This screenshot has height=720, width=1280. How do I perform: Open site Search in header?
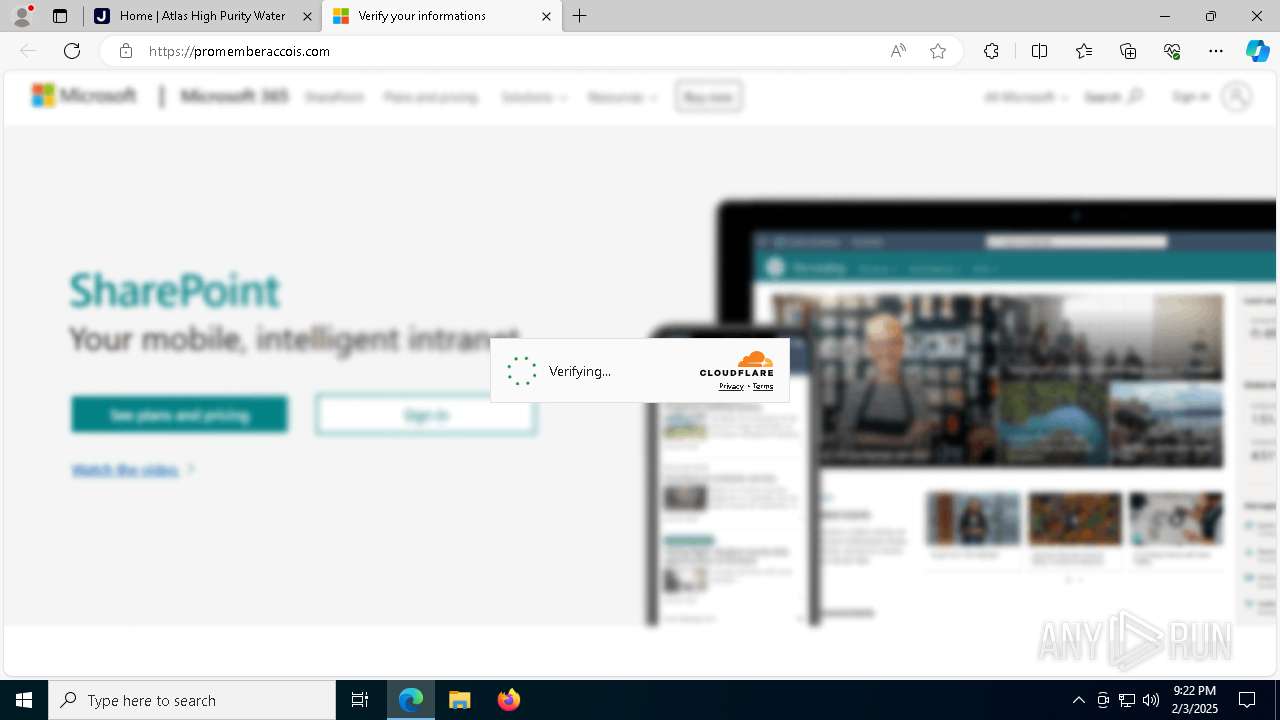1113,97
